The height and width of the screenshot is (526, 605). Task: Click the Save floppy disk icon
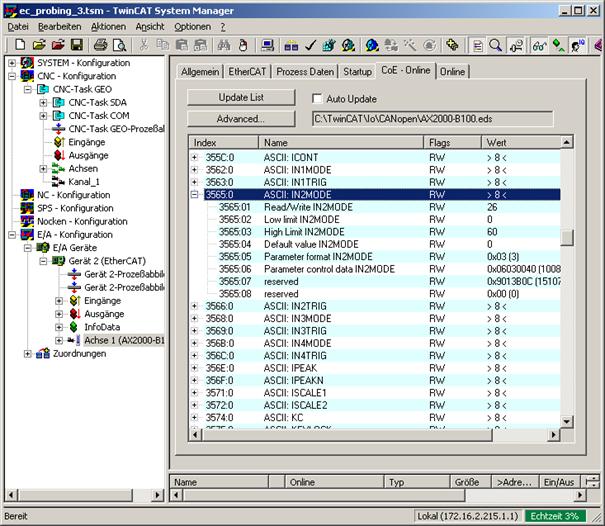click(77, 45)
